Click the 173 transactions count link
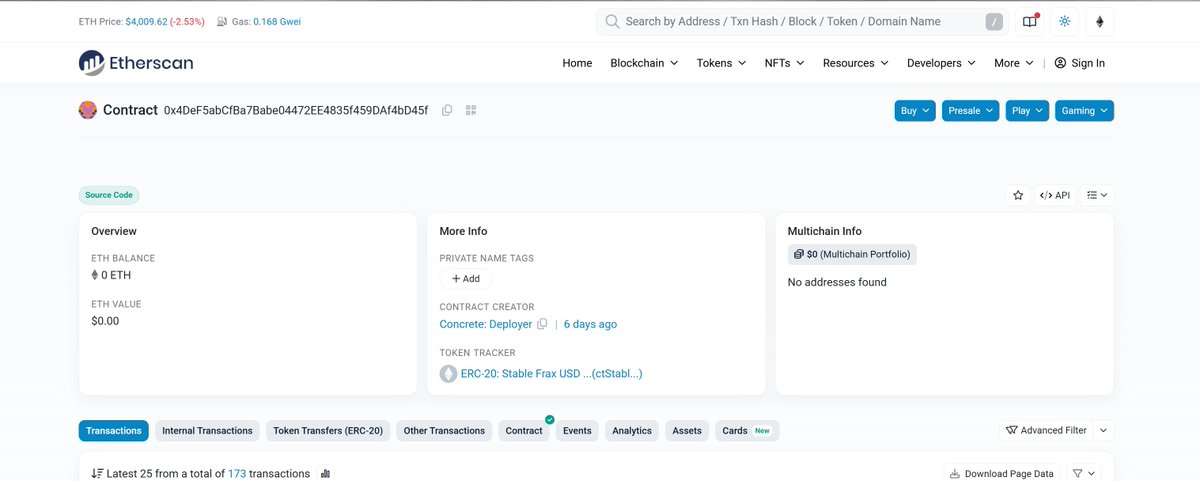Image resolution: width=1200 pixels, height=481 pixels. pyautogui.click(x=237, y=474)
